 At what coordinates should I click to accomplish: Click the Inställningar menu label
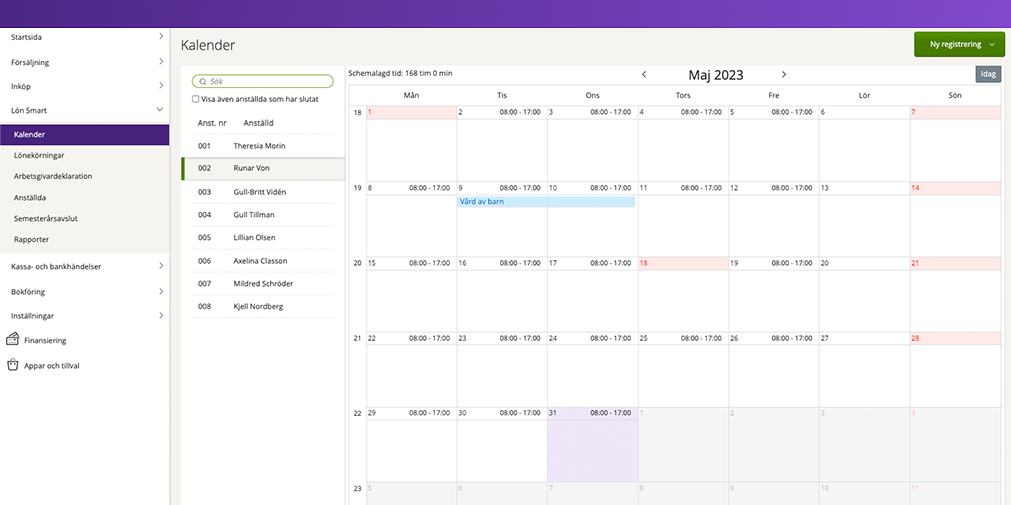click(x=32, y=316)
